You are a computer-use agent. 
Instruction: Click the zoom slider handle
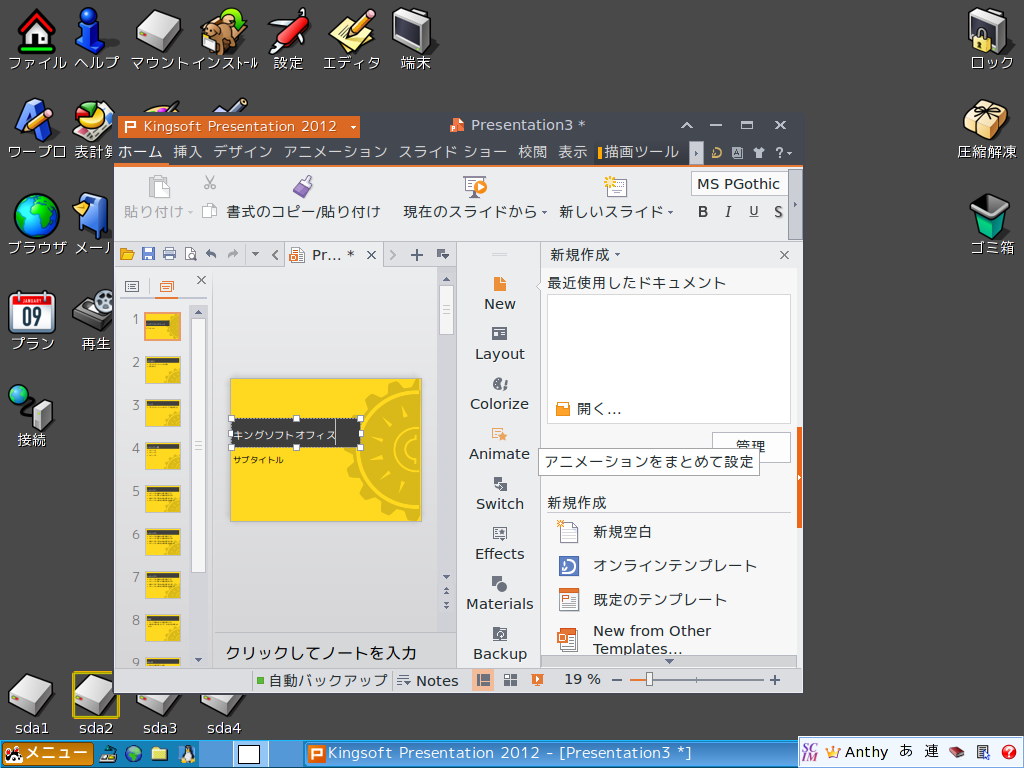point(649,680)
